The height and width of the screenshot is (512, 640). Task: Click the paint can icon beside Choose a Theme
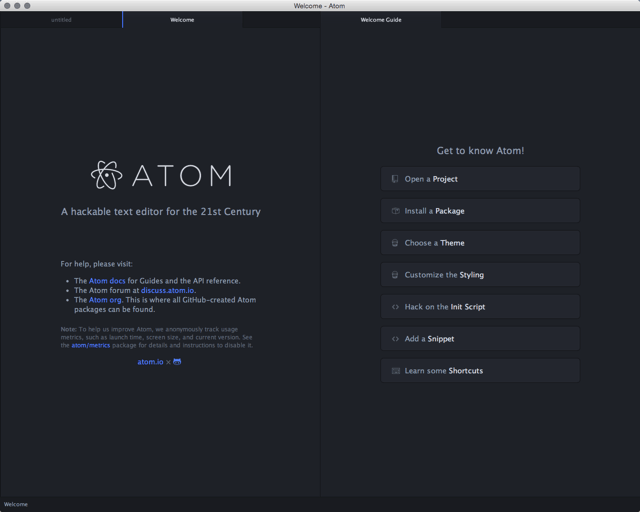[x=395, y=243]
